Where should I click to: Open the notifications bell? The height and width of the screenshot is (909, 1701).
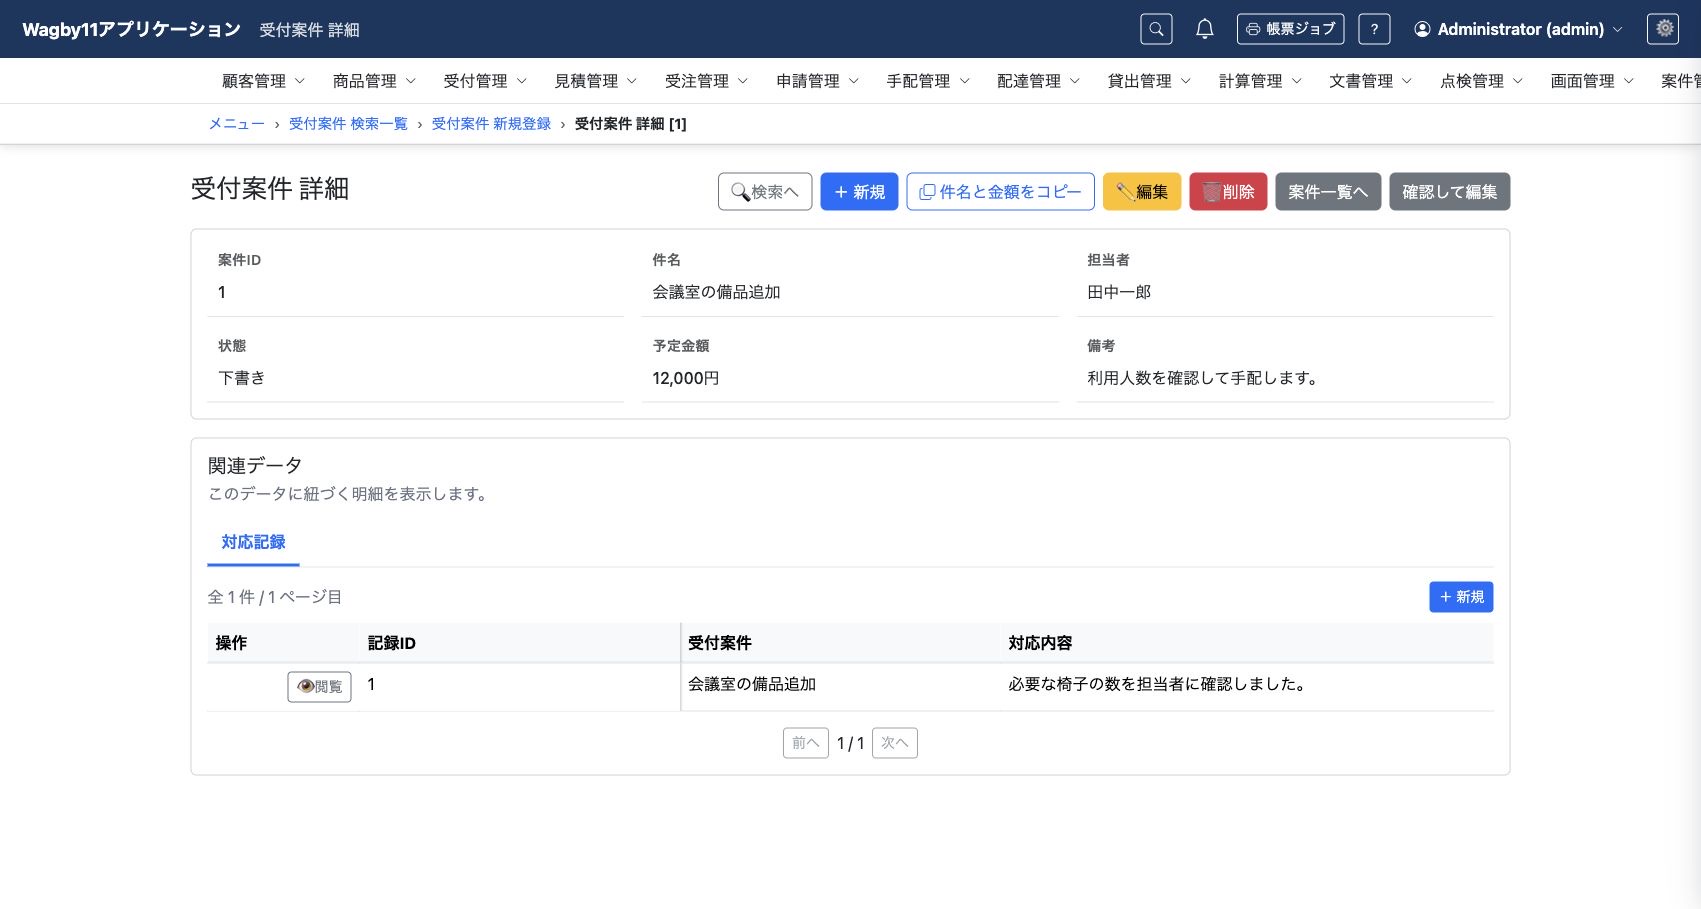tap(1205, 29)
